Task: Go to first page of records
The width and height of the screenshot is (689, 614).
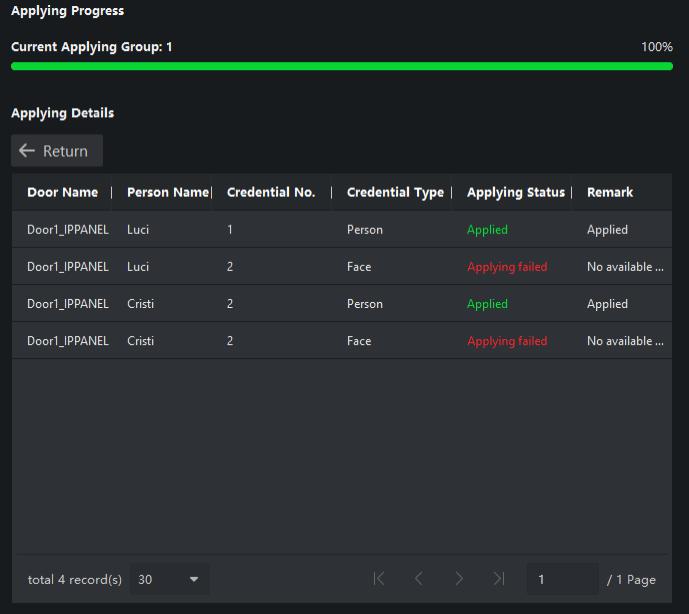Action: click(379, 579)
